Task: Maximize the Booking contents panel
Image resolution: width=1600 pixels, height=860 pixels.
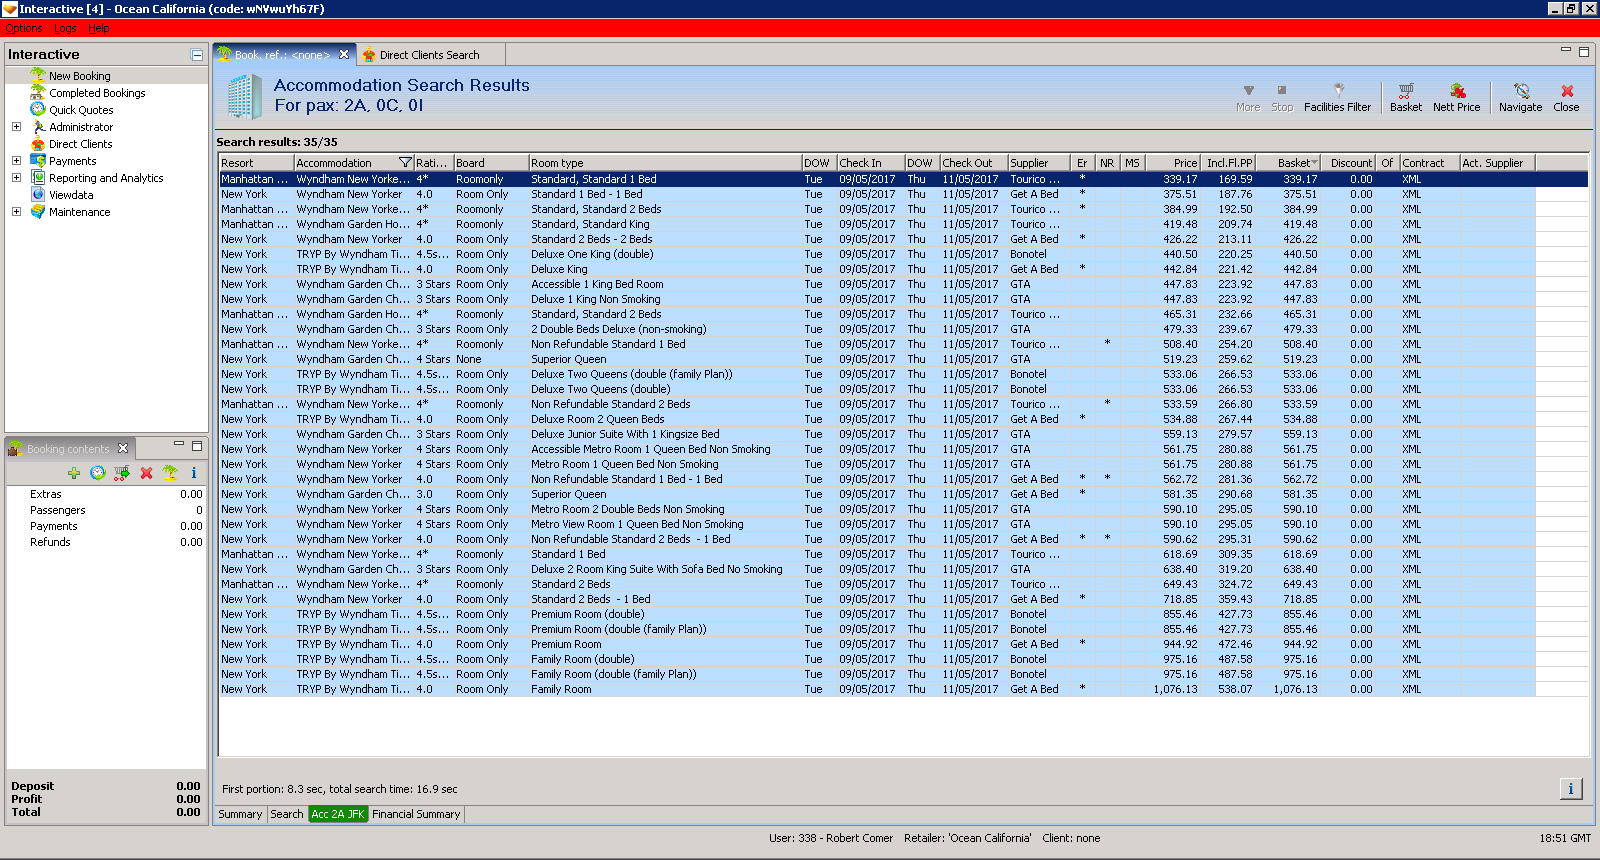Action: click(x=197, y=445)
